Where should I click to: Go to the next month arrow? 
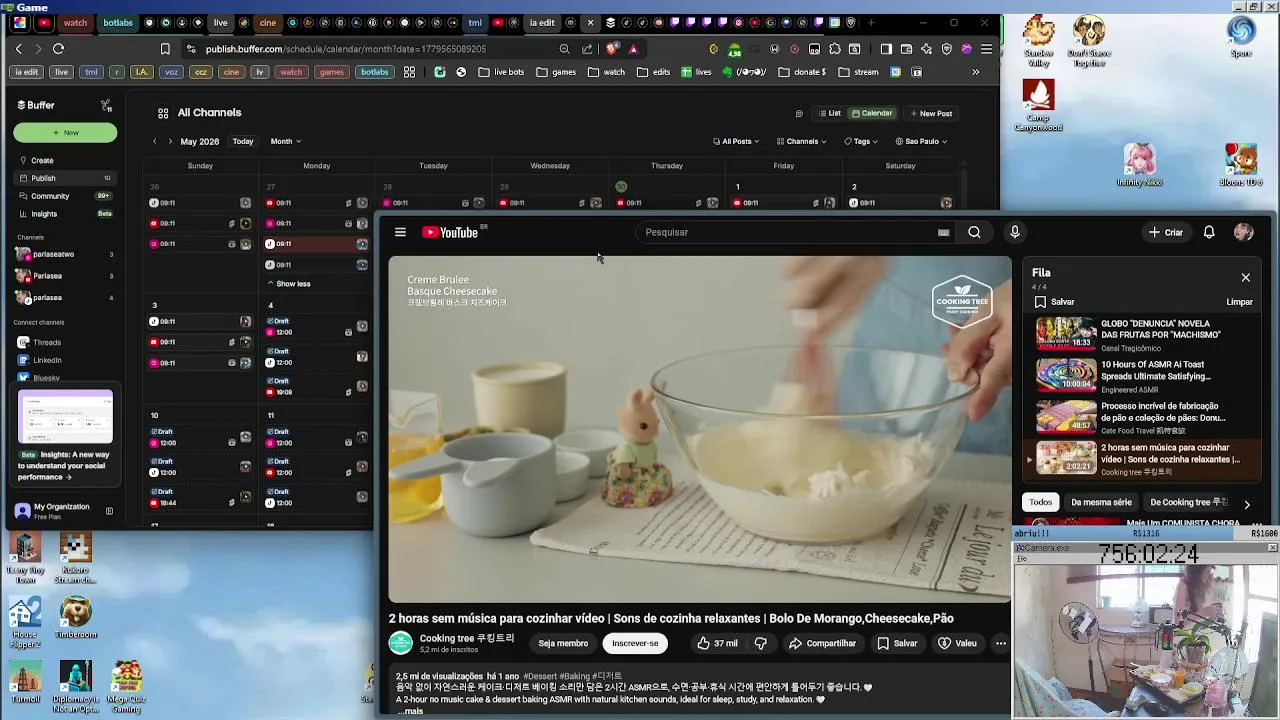170,141
